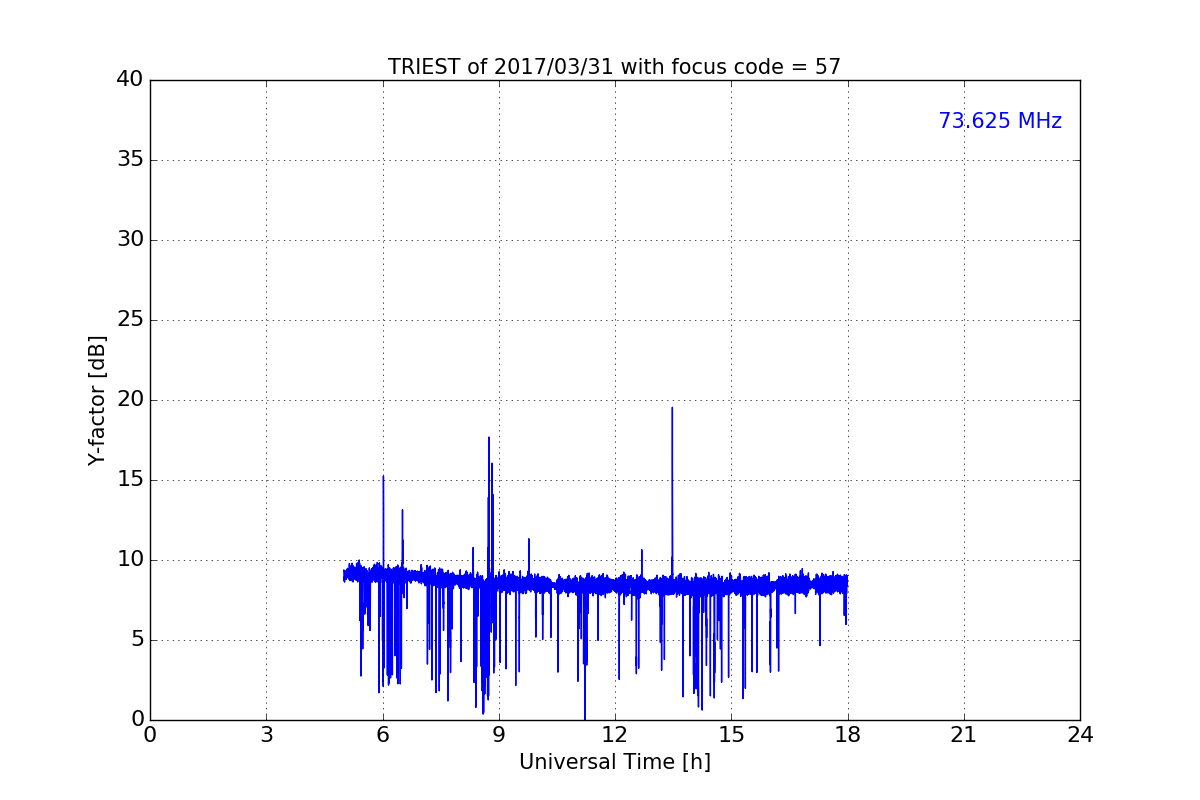The image size is (1200, 800).
Task: Click the y-axis tick label '20'
Action: click(130, 400)
